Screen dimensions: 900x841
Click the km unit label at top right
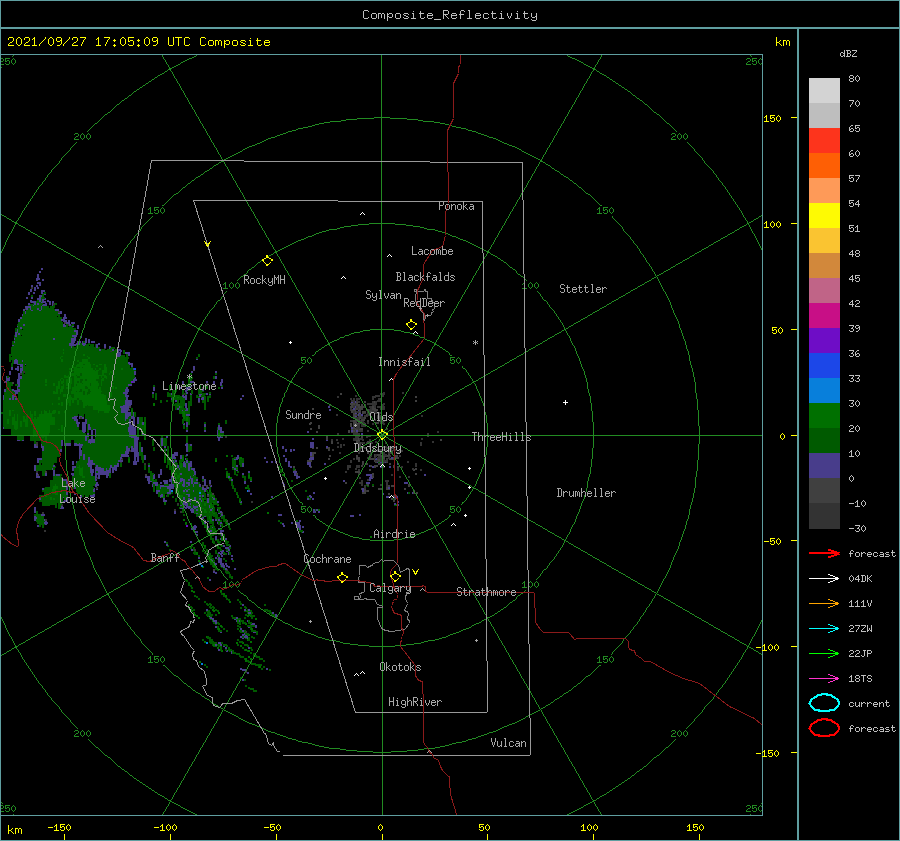[782, 42]
